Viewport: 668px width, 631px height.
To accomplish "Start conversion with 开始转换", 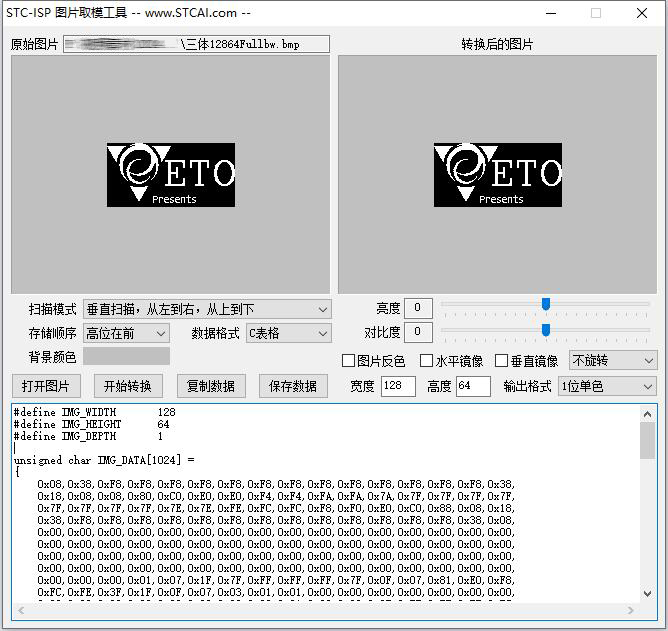I will tap(128, 386).
